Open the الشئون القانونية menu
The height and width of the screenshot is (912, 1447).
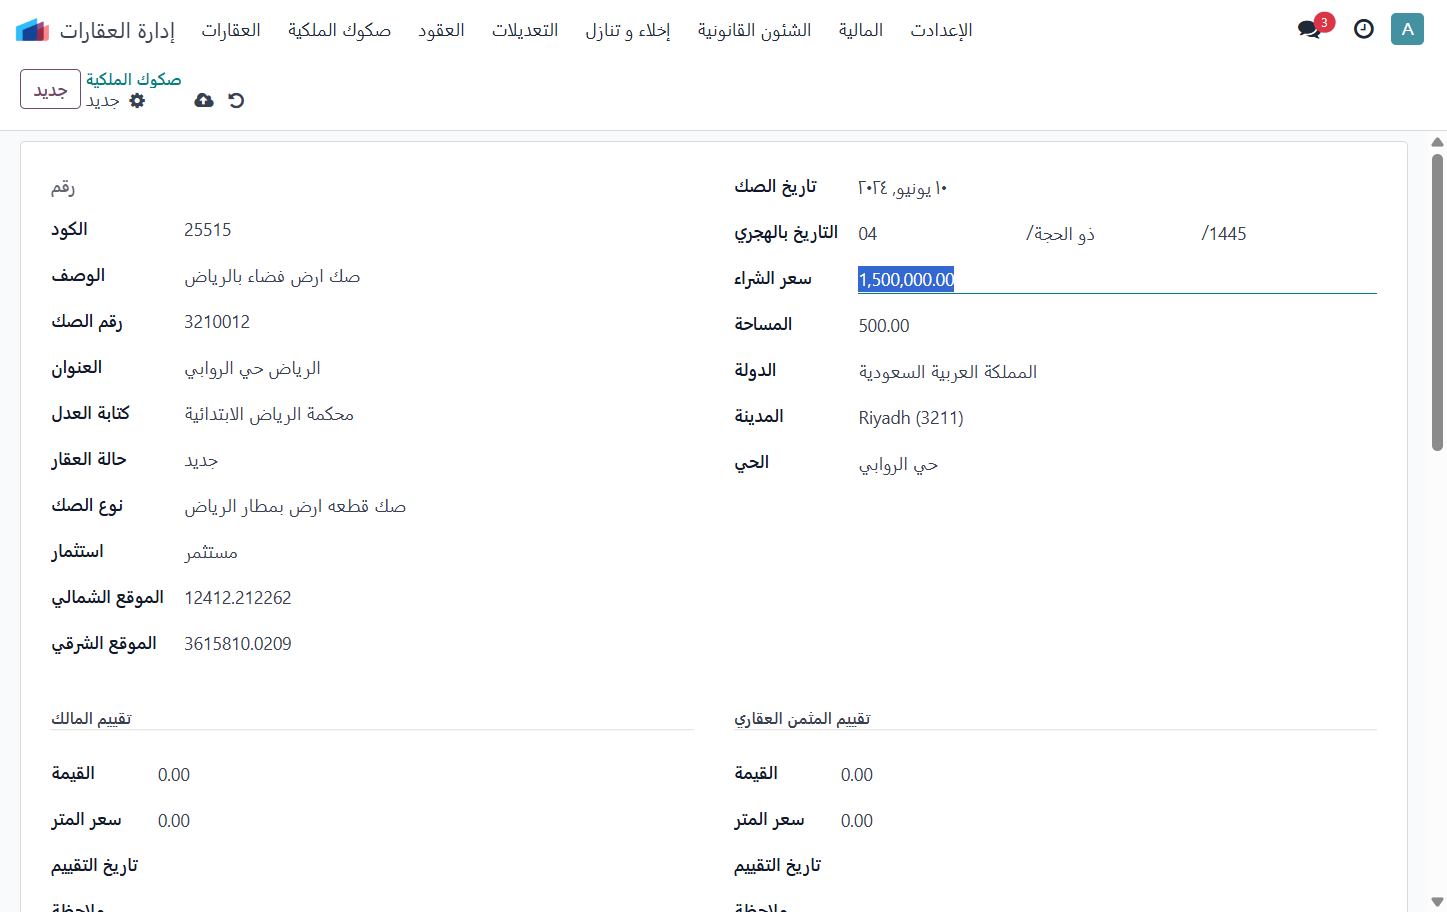pos(754,30)
